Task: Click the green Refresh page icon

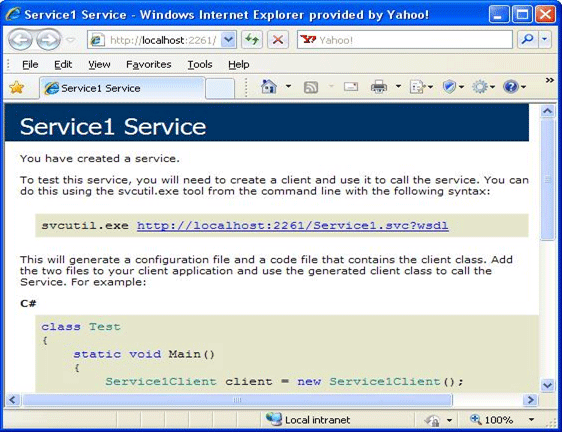Action: coord(252,40)
